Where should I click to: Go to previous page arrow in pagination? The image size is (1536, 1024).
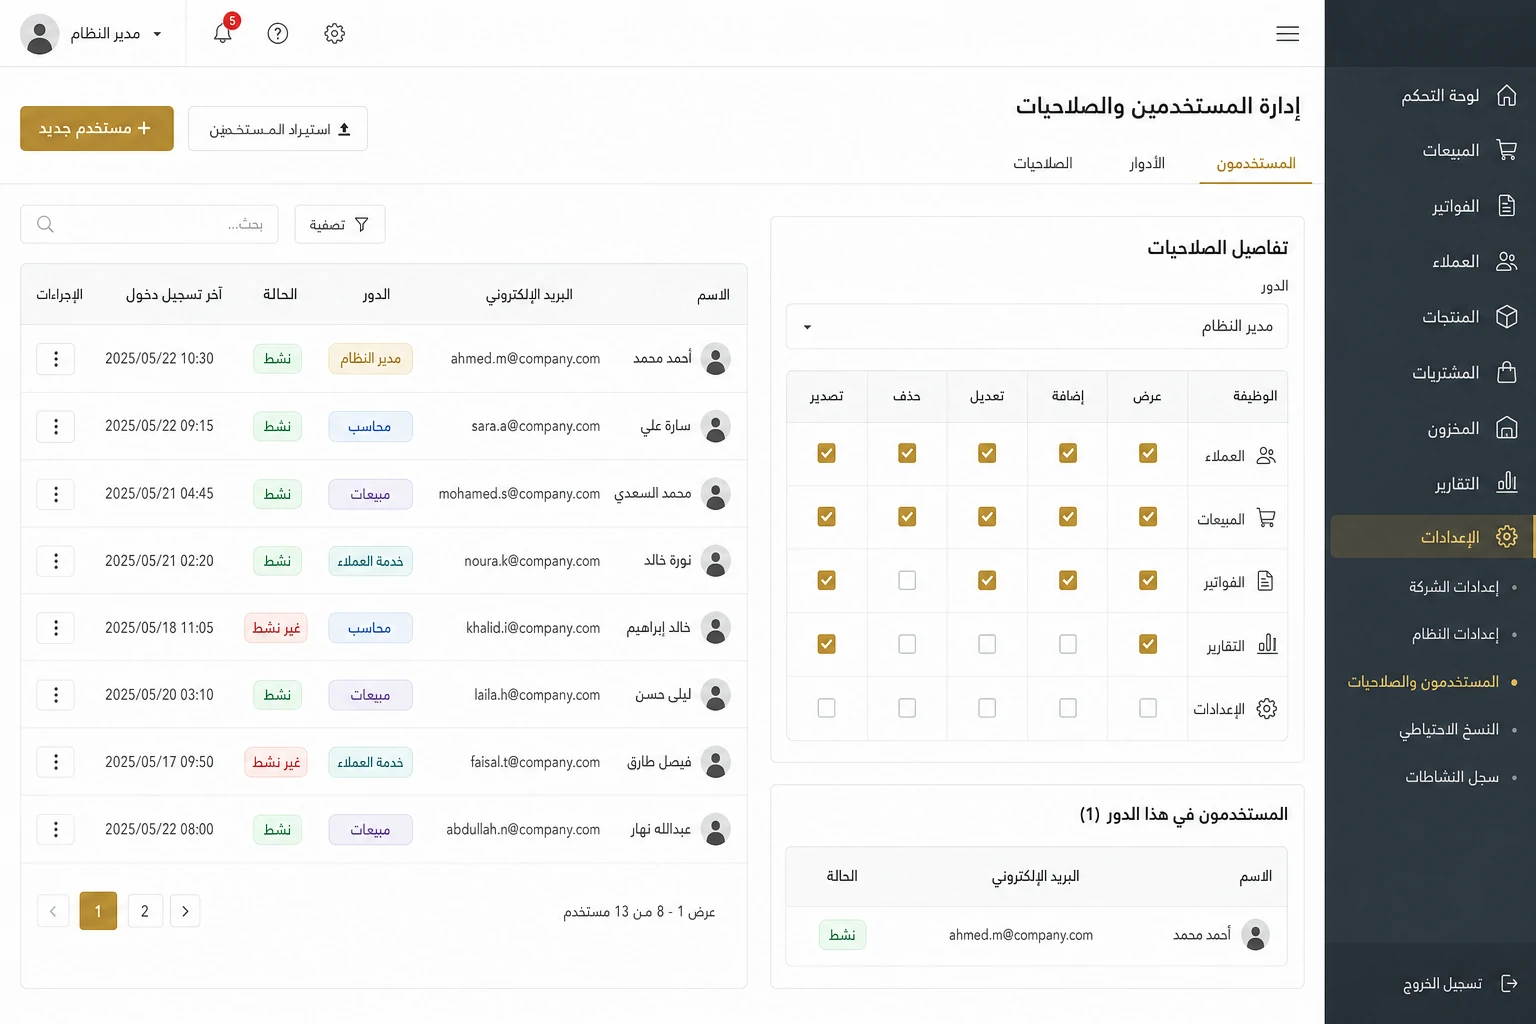tap(53, 911)
